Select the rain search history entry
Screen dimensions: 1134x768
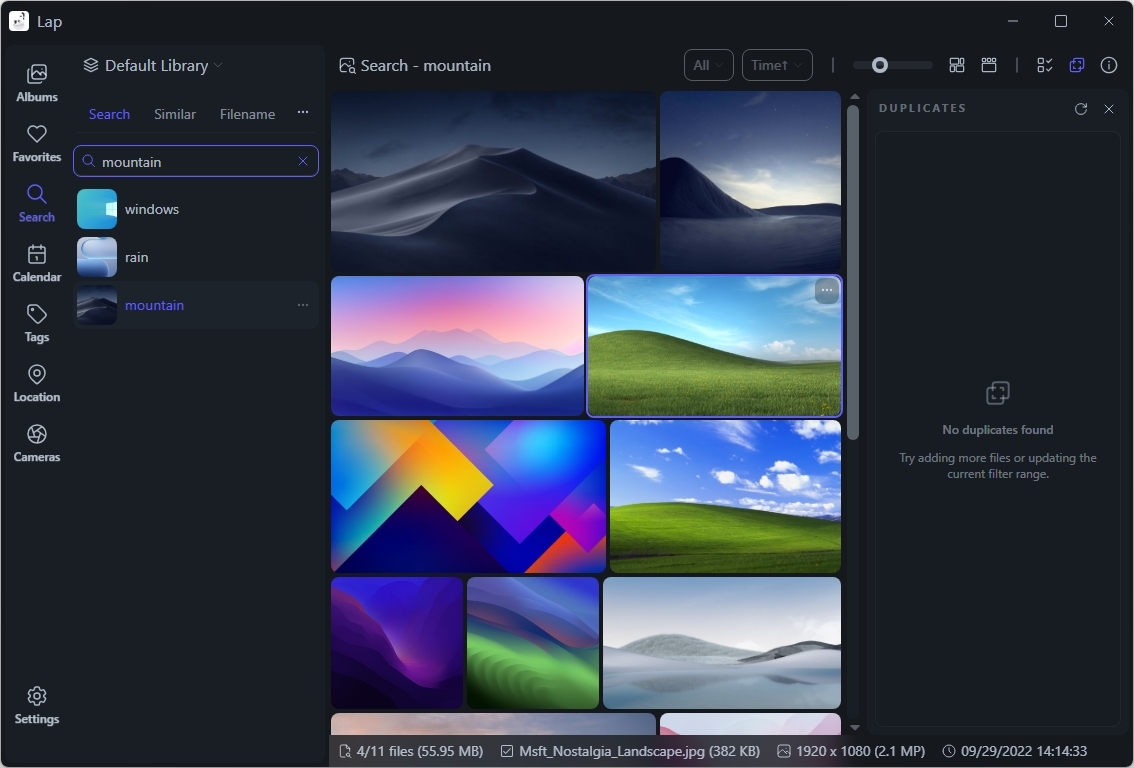tap(196, 257)
